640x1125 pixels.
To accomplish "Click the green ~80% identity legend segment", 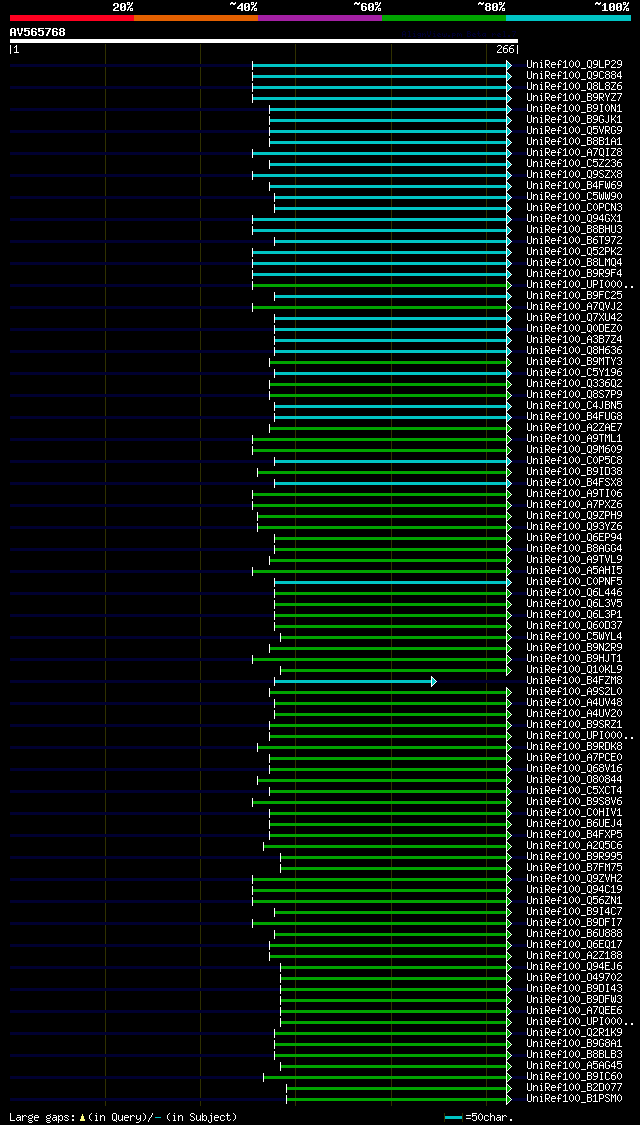I will click(x=444, y=17).
